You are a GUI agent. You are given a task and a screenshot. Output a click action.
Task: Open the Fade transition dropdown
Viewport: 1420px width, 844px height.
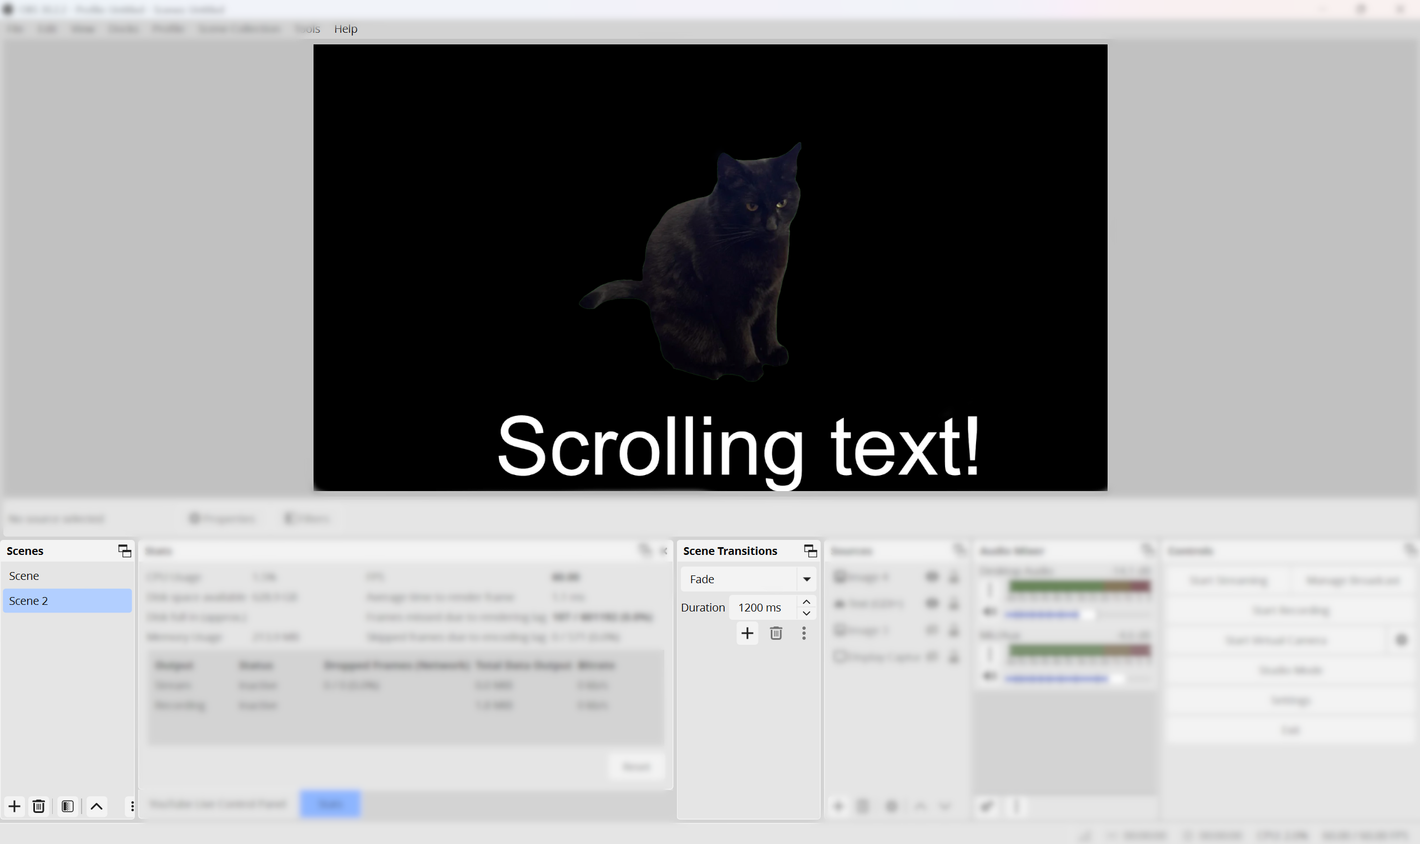coord(748,579)
